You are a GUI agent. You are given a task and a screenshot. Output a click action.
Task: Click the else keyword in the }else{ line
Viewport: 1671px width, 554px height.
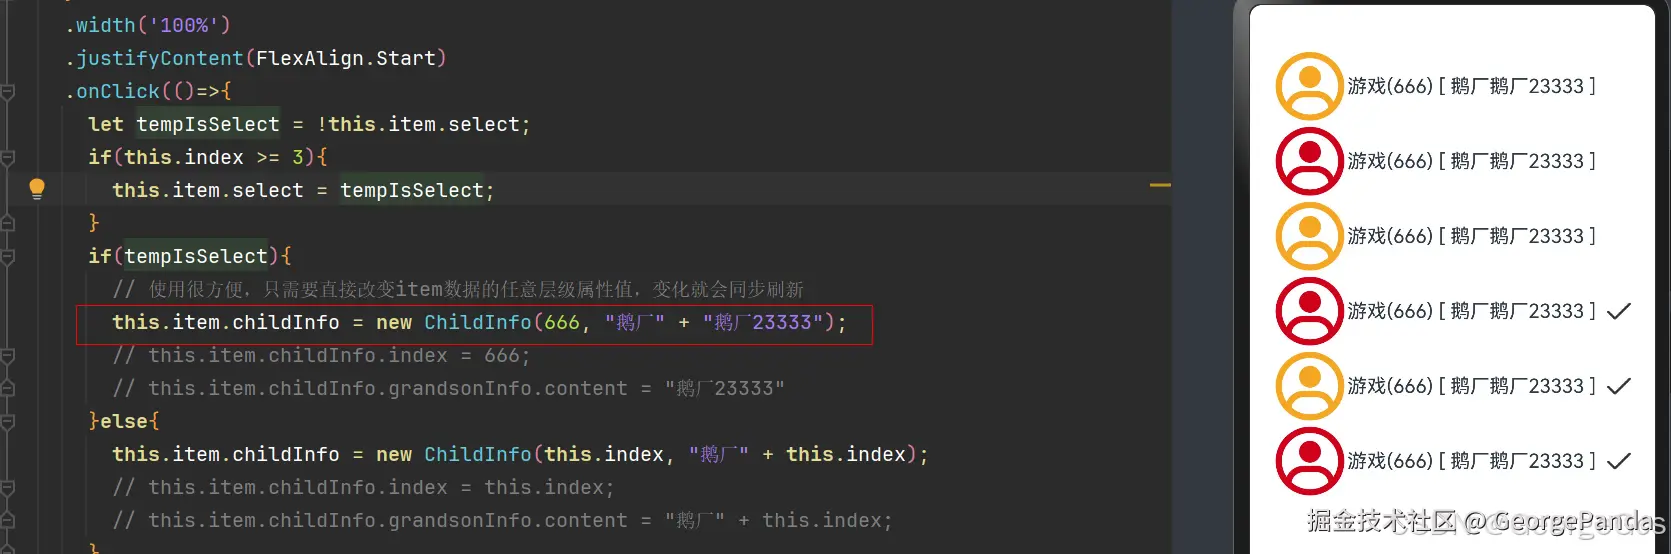coord(124,421)
